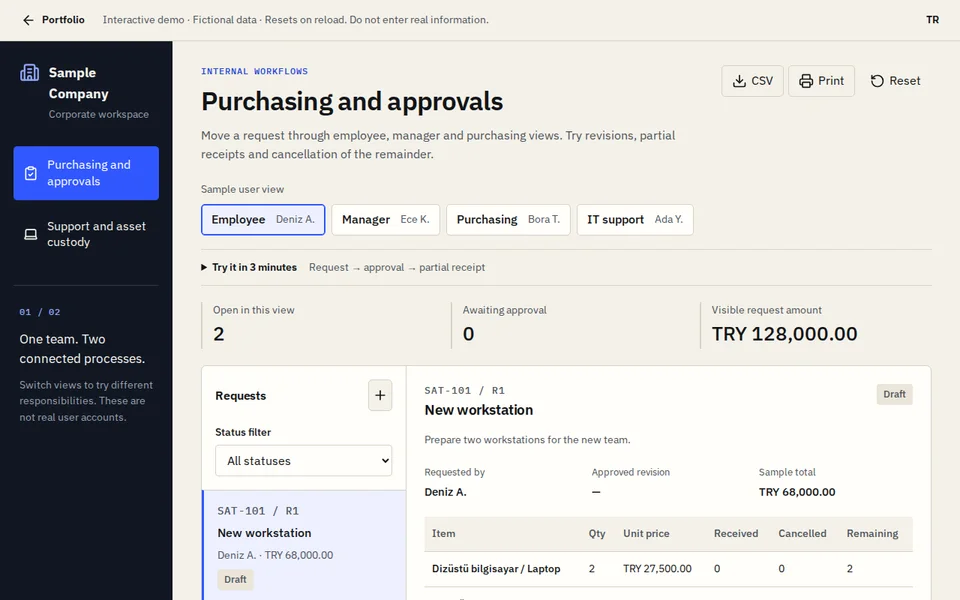Add a new request with the plus button
The width and height of the screenshot is (960, 600).
[x=380, y=396]
